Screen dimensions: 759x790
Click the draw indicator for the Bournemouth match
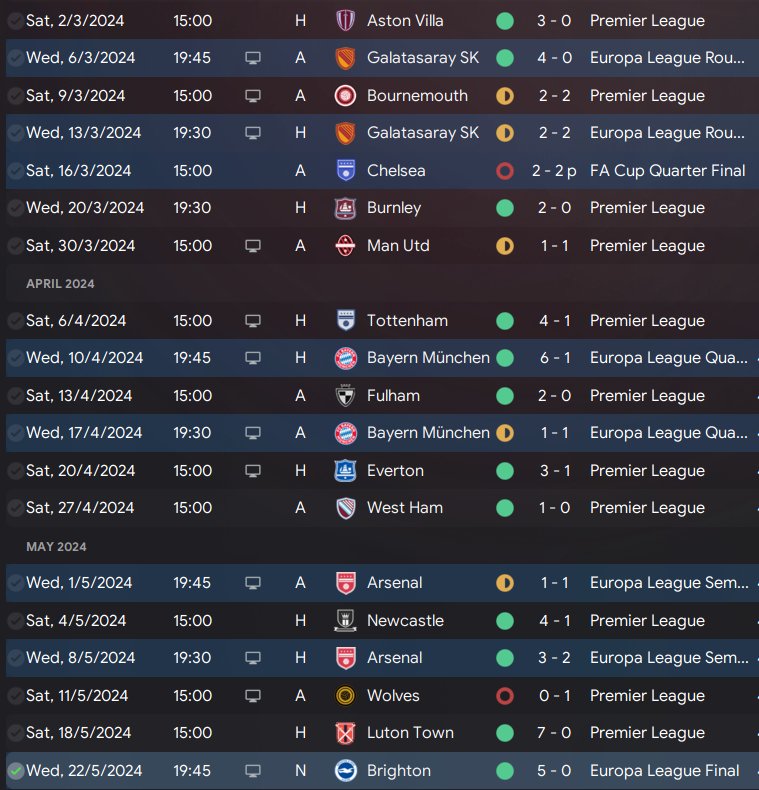coord(505,96)
